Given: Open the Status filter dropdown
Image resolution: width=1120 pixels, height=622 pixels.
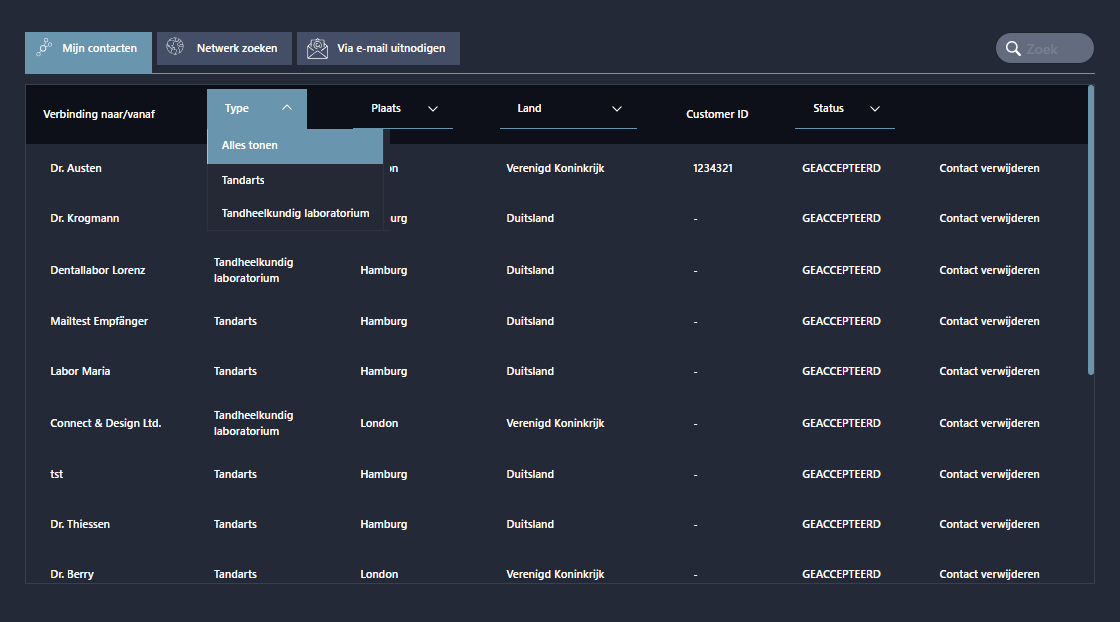Looking at the screenshot, I should click(875, 109).
